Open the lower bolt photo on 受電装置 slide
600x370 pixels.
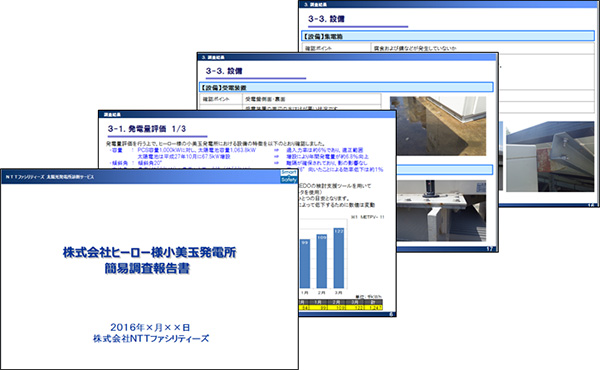pos(441,210)
